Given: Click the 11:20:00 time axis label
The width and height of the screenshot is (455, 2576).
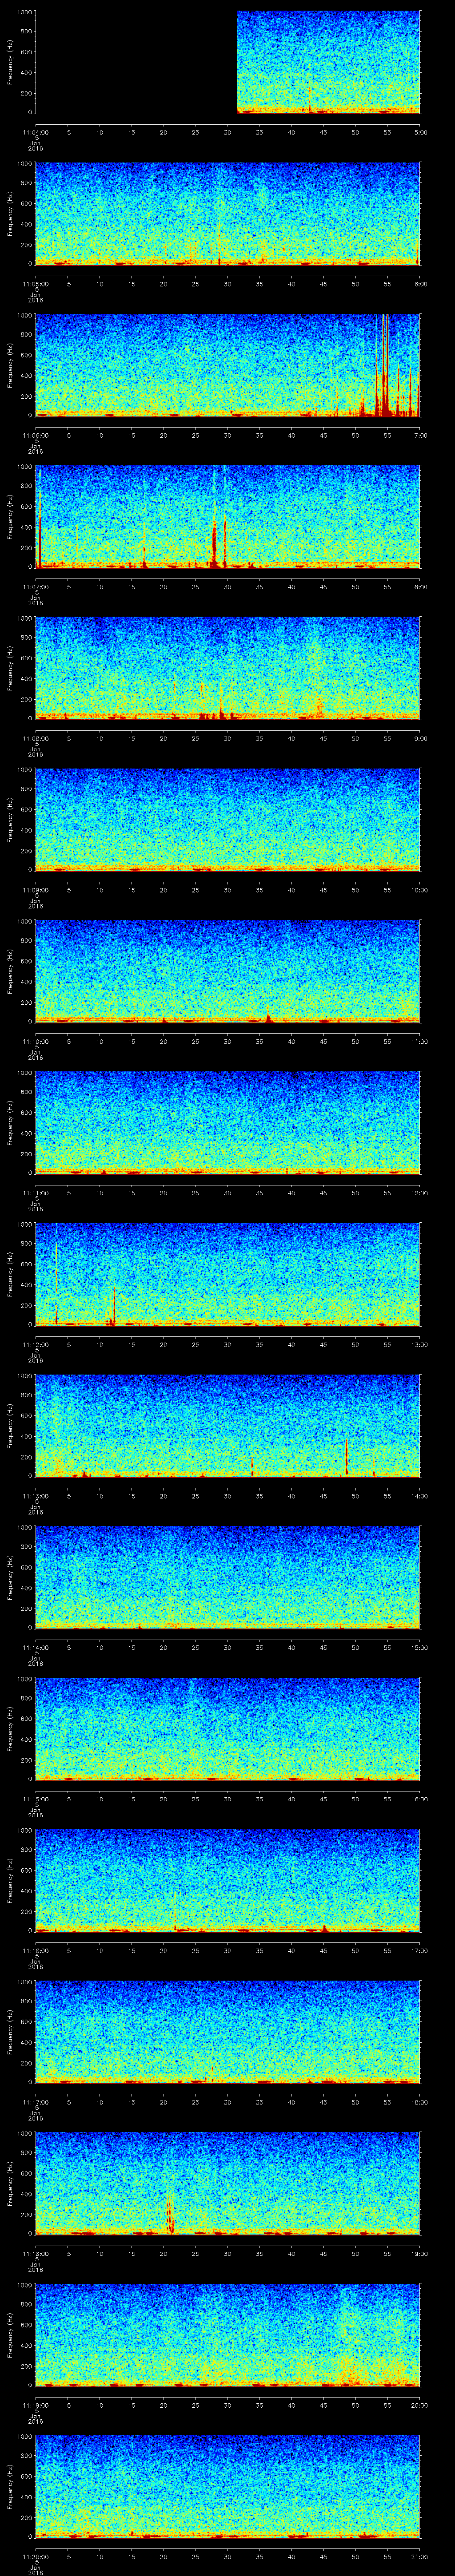Looking at the screenshot, I should point(36,2556).
